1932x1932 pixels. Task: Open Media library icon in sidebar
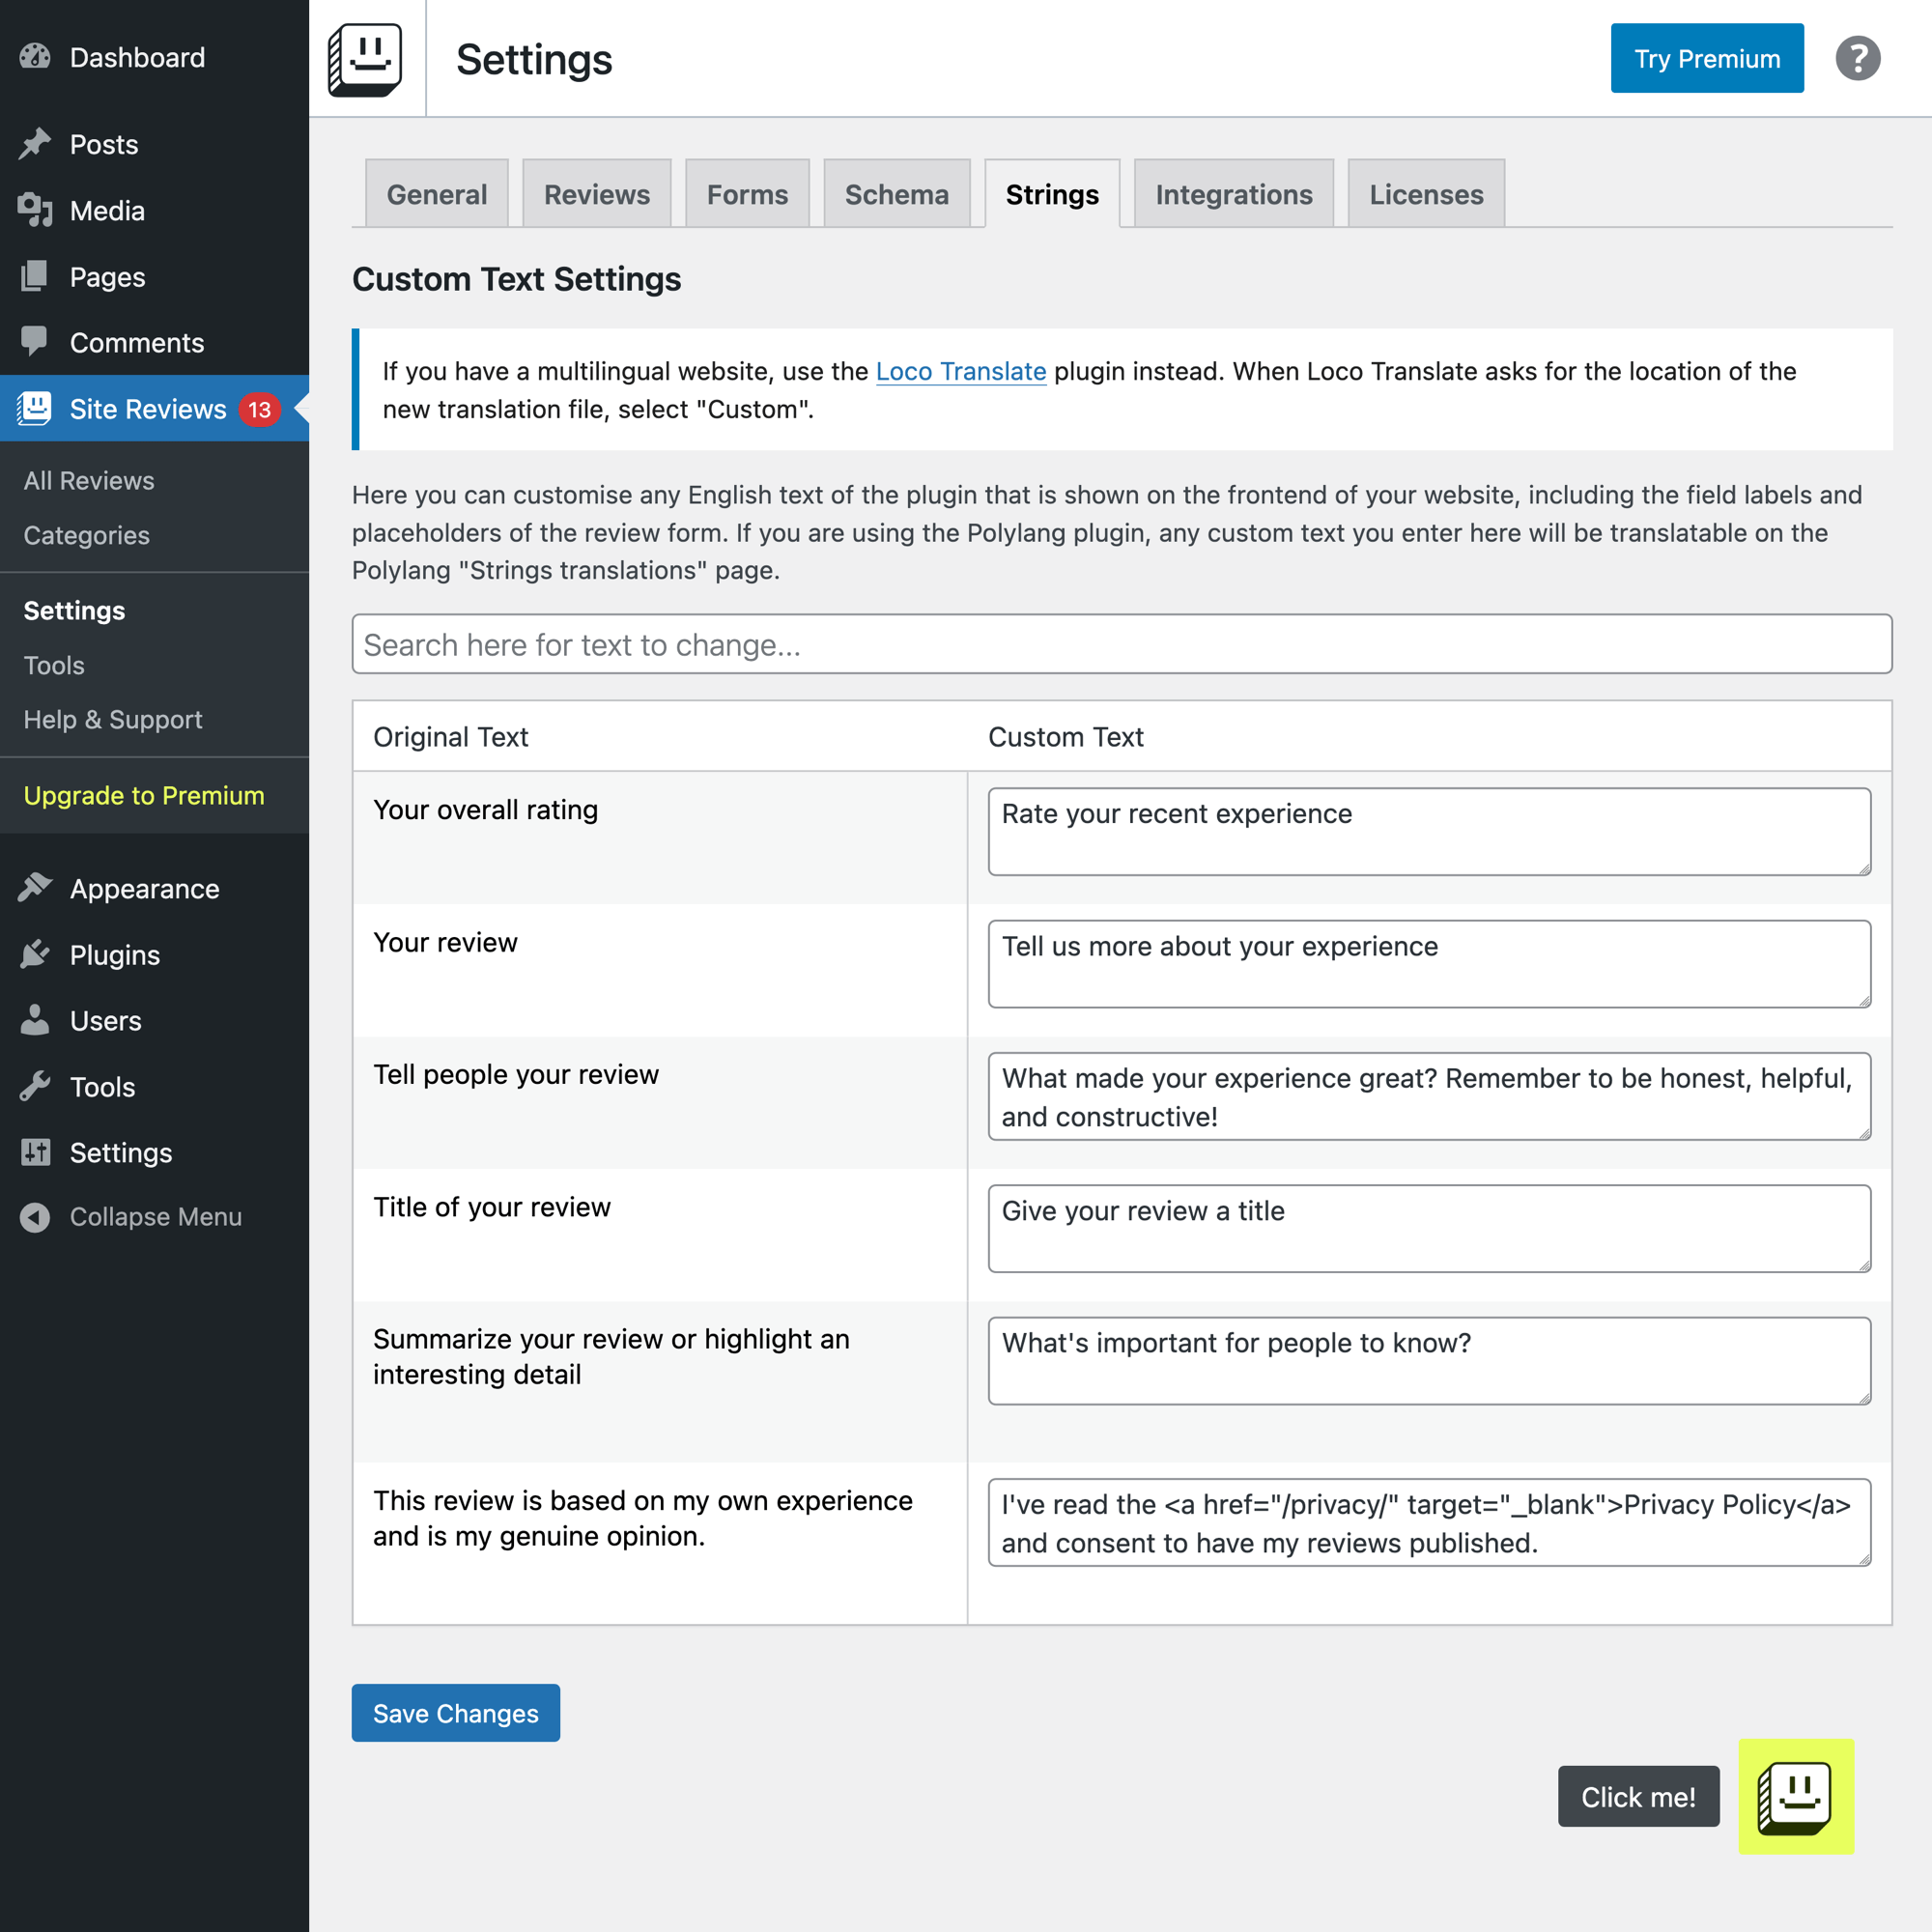[x=35, y=210]
